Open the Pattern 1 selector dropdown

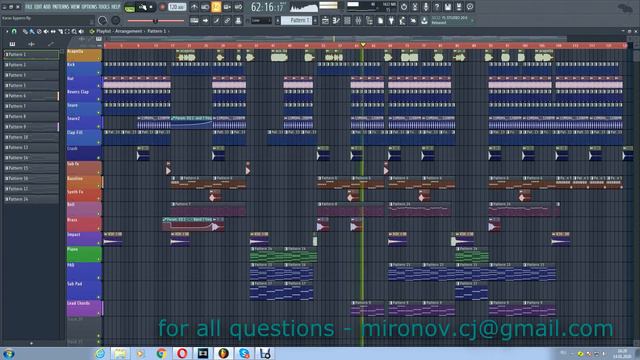(x=297, y=20)
